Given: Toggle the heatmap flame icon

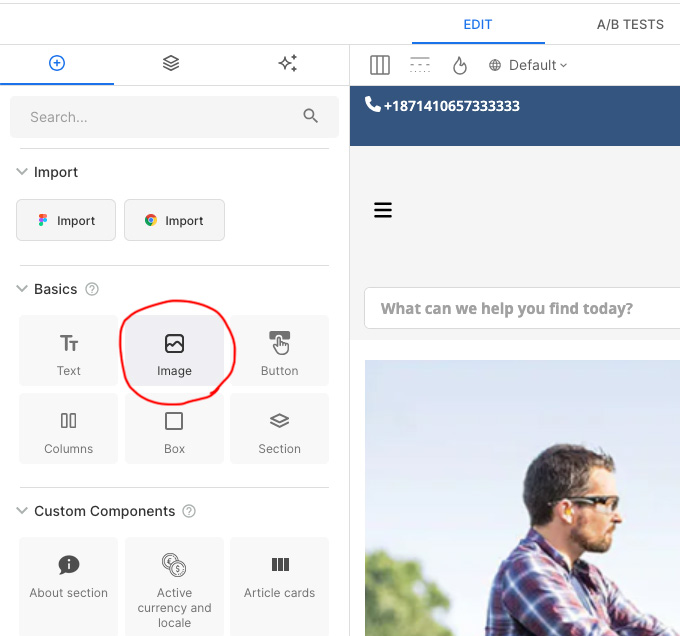Looking at the screenshot, I should (460, 65).
